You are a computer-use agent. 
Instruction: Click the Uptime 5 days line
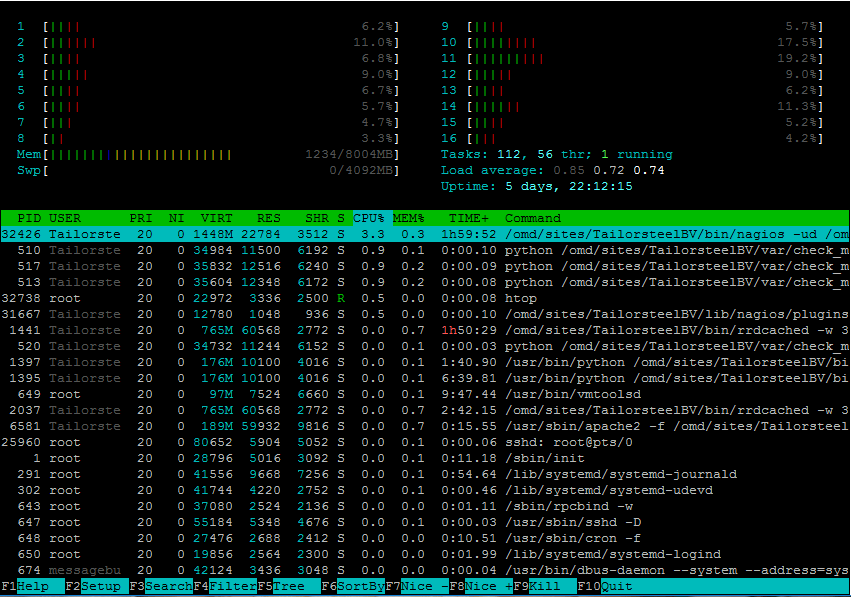tap(537, 187)
